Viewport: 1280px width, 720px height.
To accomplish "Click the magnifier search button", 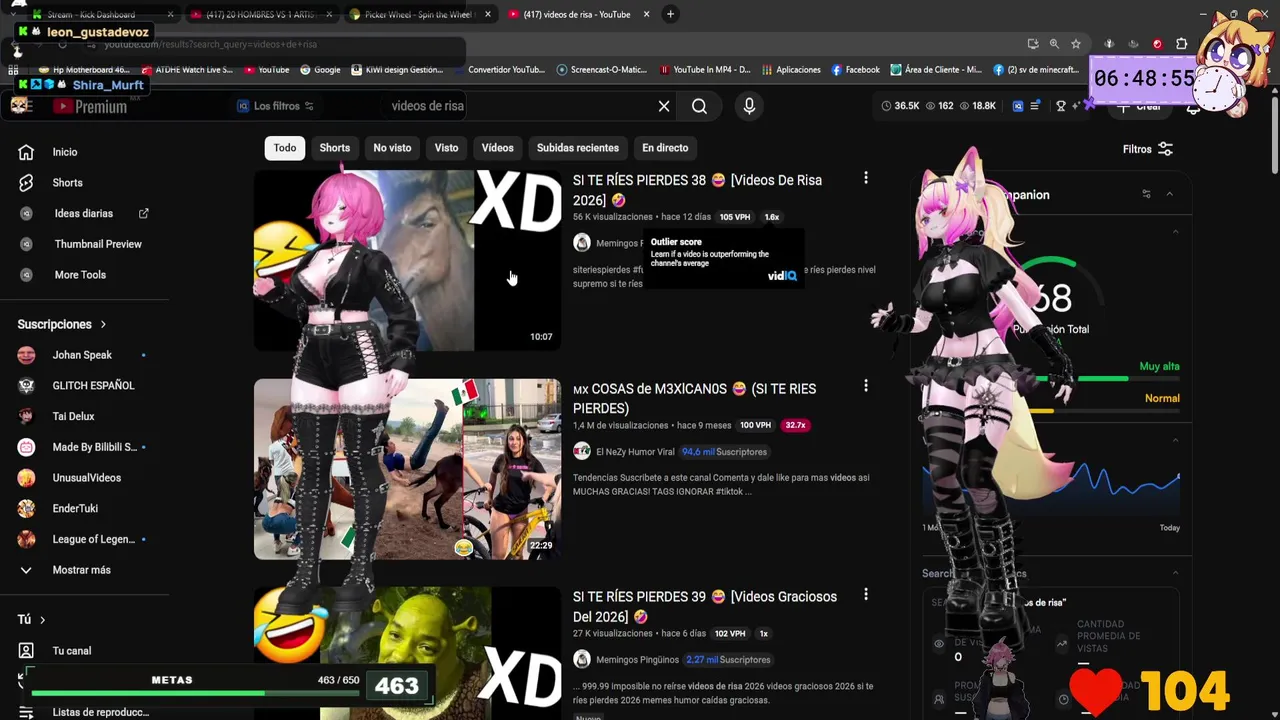I will tap(699, 106).
